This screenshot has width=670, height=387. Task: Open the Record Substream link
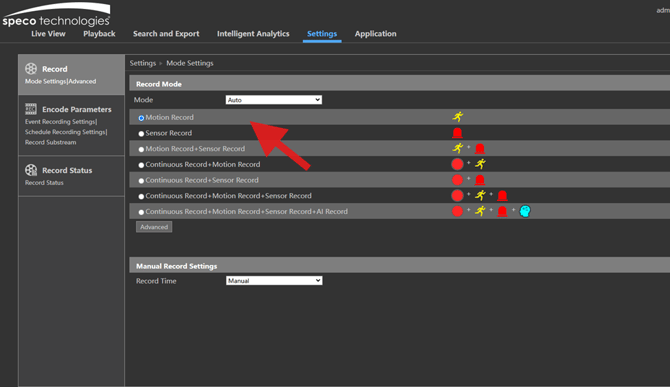50,142
